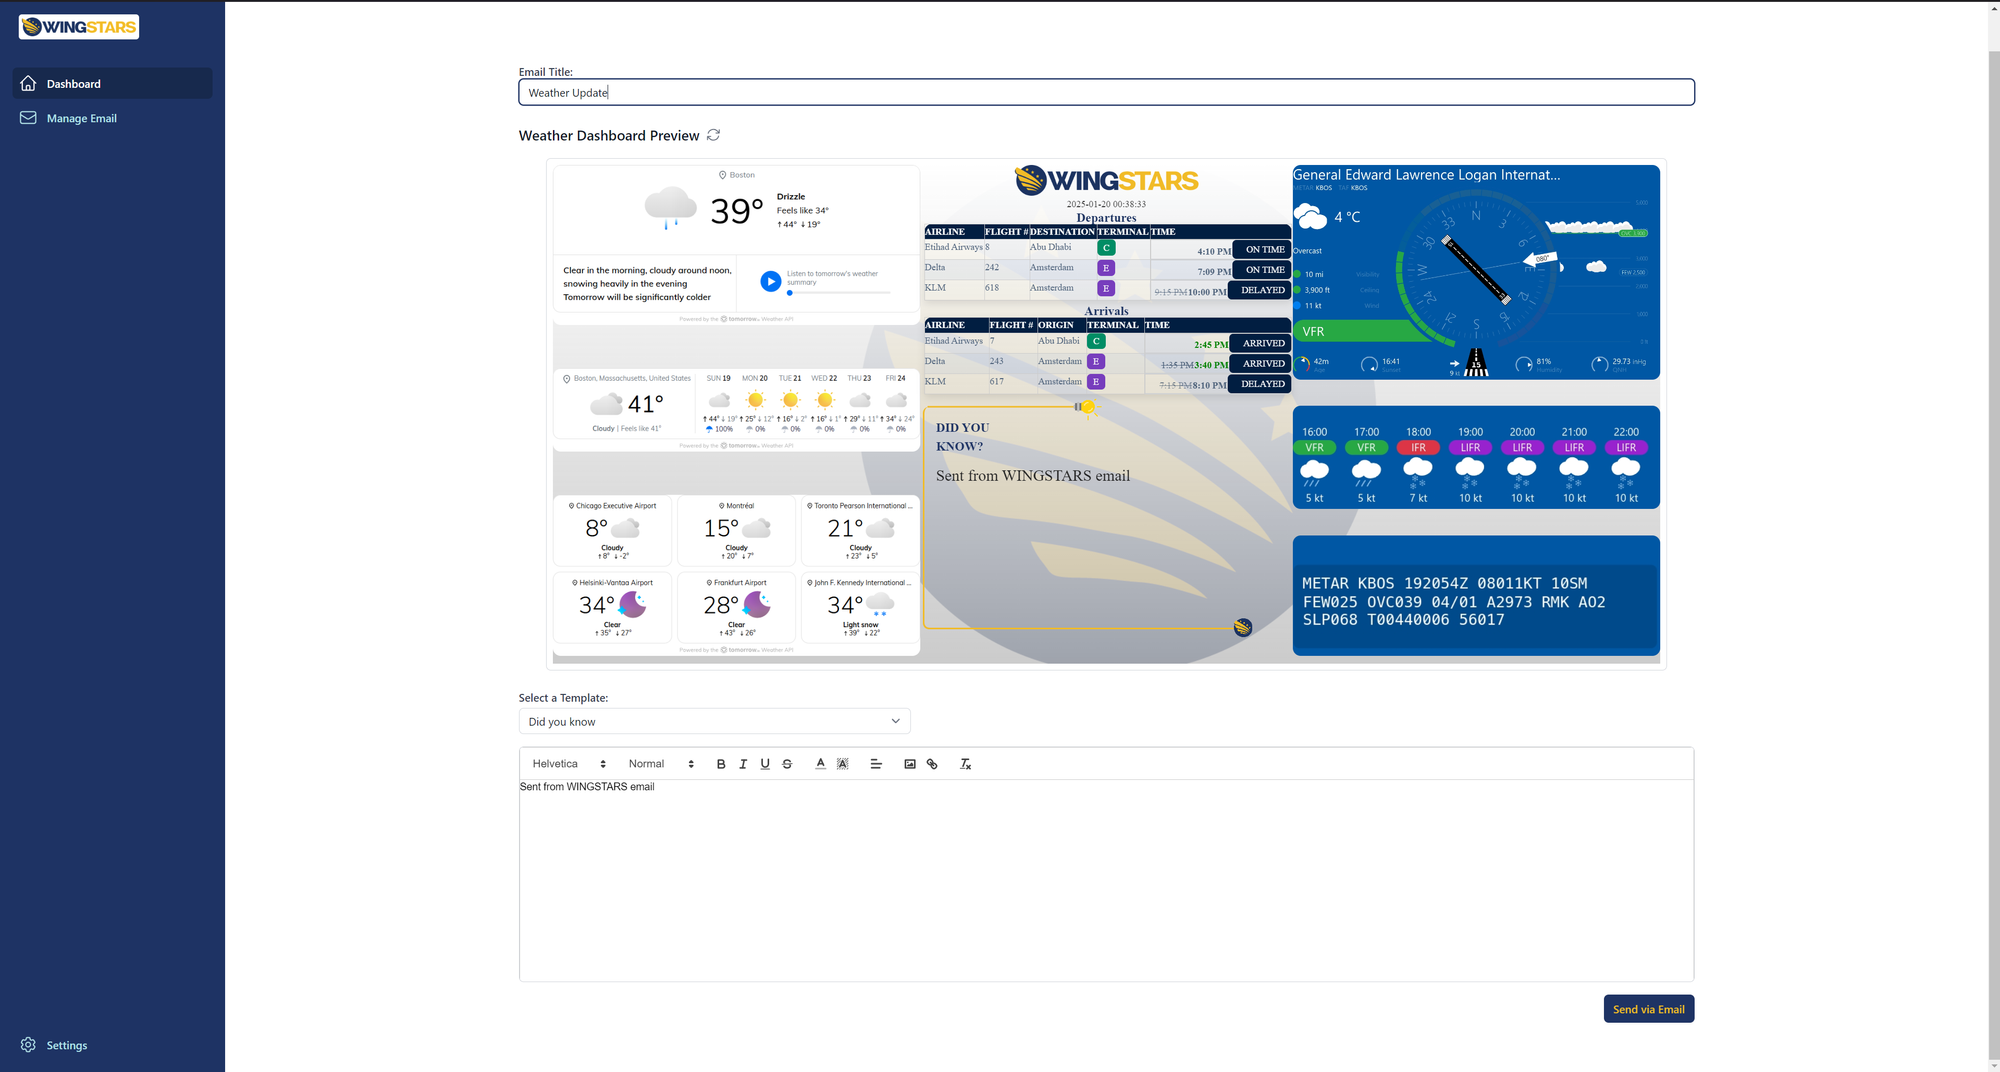Click into the email body editor
The image size is (2000, 1072).
point(1106,880)
